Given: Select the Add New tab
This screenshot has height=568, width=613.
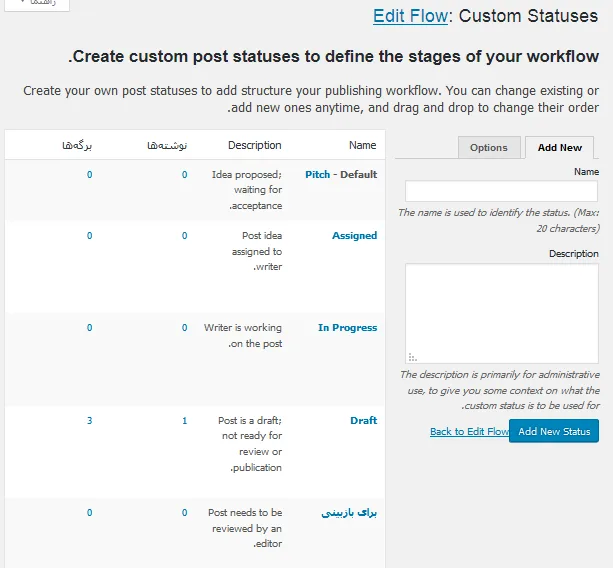Looking at the screenshot, I should (559, 147).
